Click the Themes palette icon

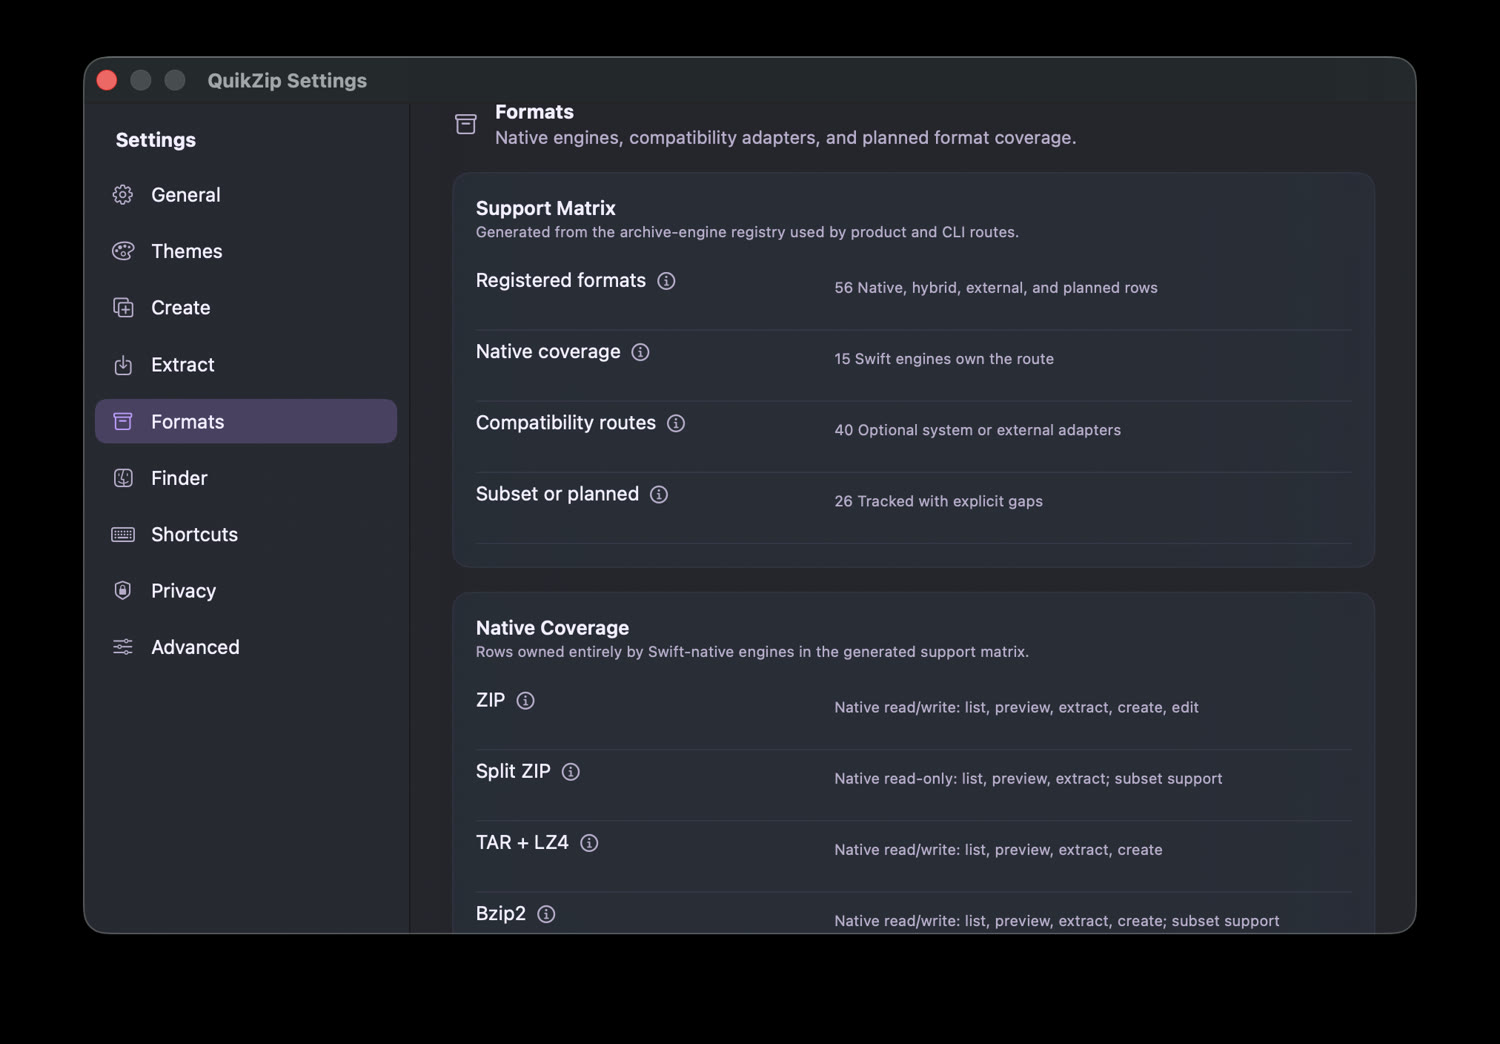[x=123, y=251]
